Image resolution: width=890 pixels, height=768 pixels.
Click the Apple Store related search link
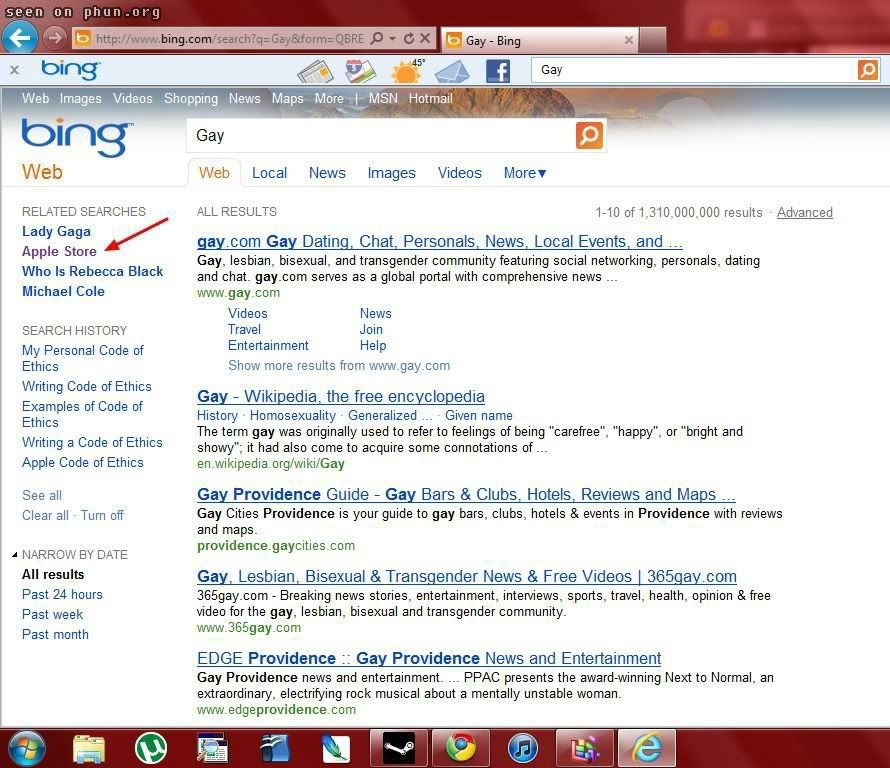(x=59, y=251)
